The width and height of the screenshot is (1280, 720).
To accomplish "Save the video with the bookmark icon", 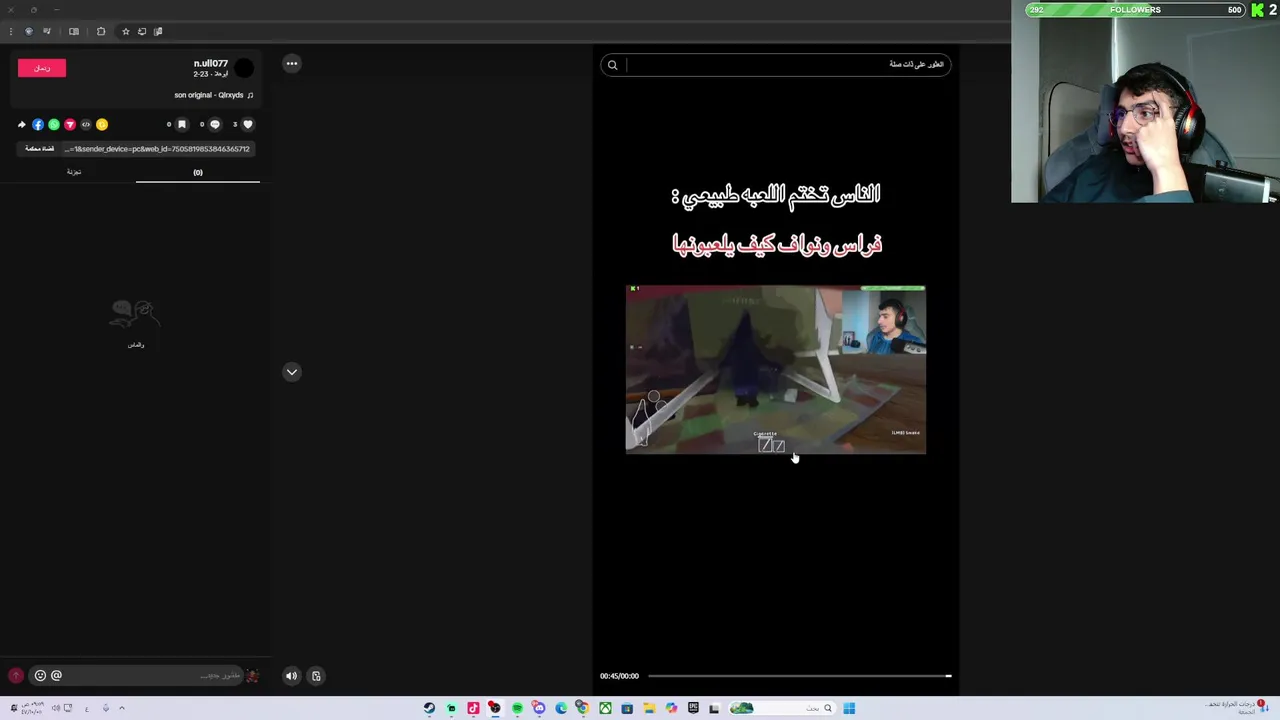I will (182, 125).
